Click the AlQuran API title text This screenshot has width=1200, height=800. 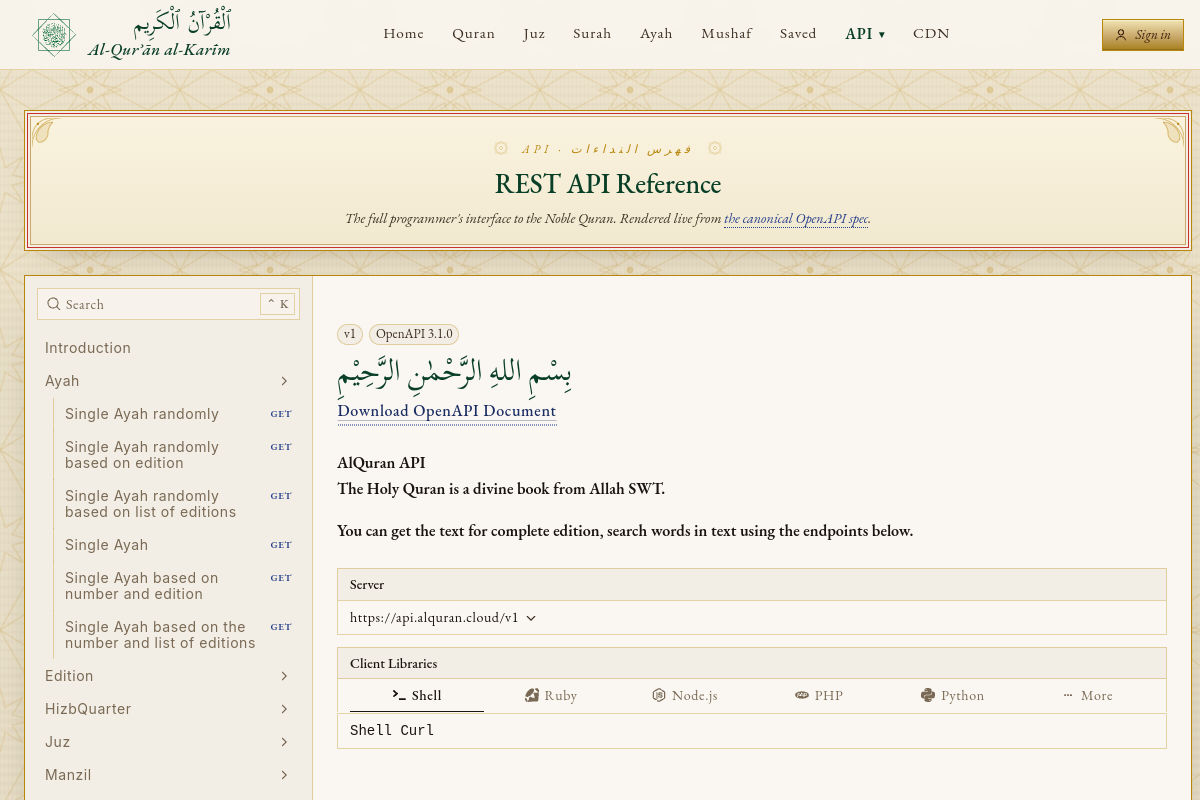click(x=381, y=463)
